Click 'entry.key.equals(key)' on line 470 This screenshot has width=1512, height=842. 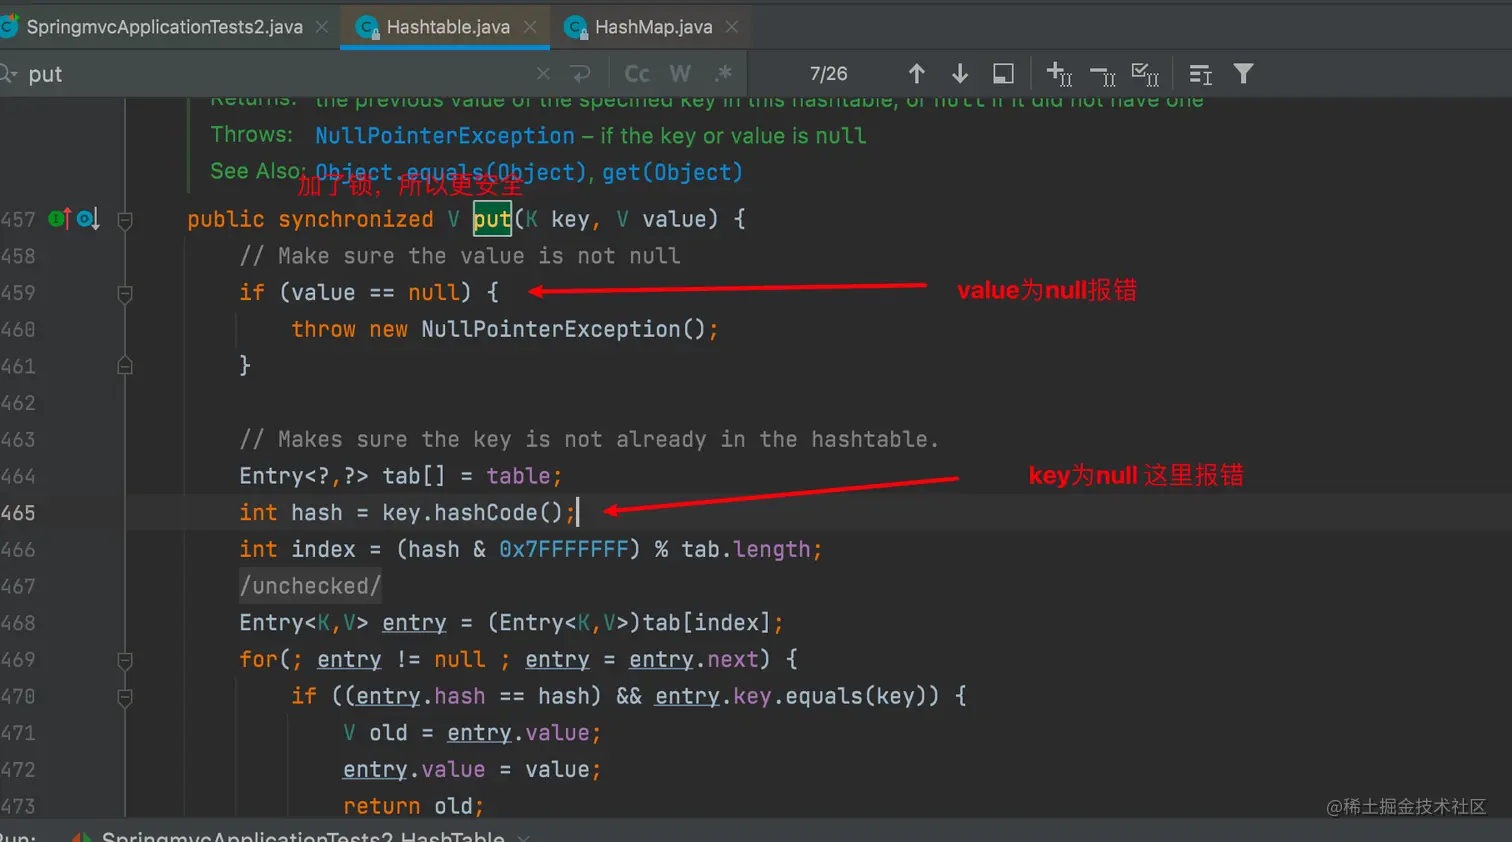coord(797,696)
